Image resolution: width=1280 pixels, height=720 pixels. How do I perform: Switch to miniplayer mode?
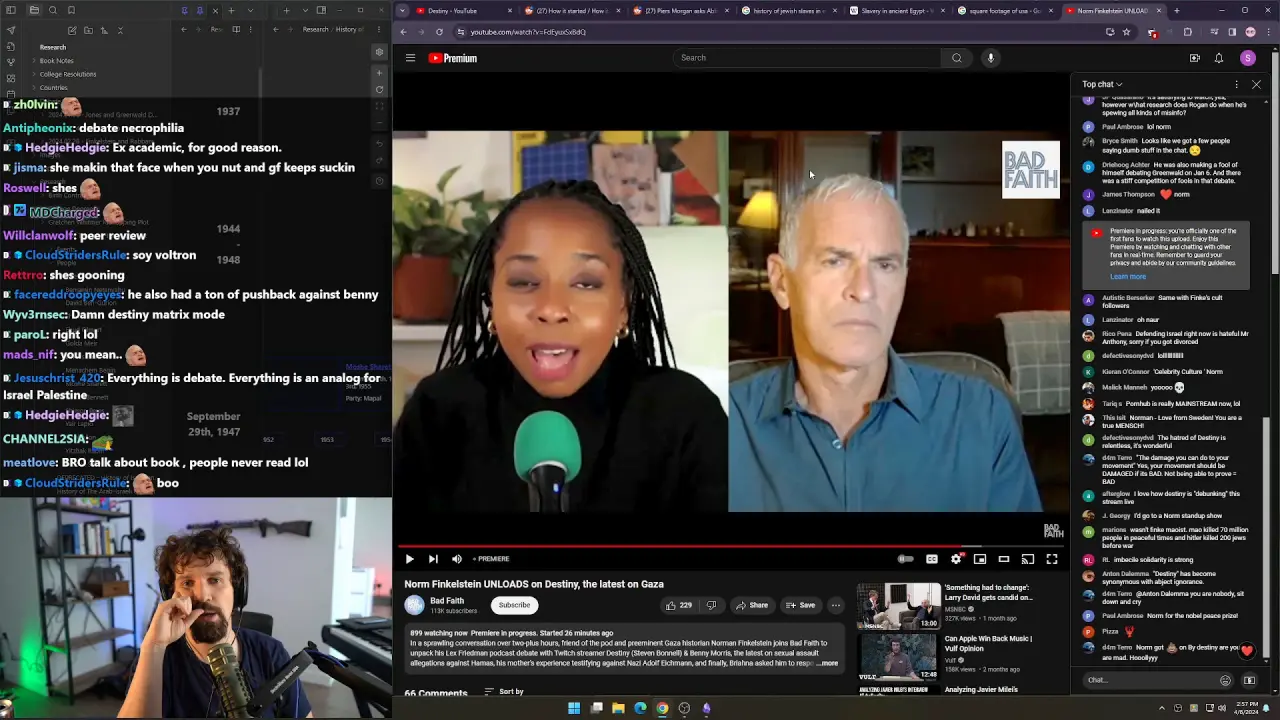pos(980,559)
